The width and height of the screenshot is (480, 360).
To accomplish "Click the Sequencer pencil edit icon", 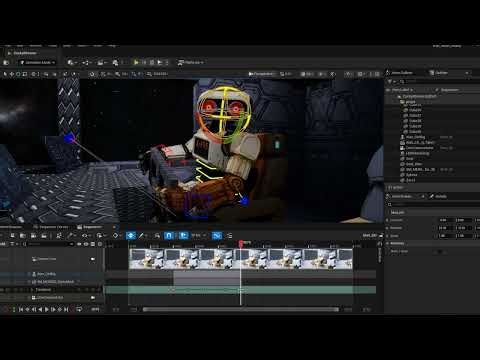I will (142, 236).
